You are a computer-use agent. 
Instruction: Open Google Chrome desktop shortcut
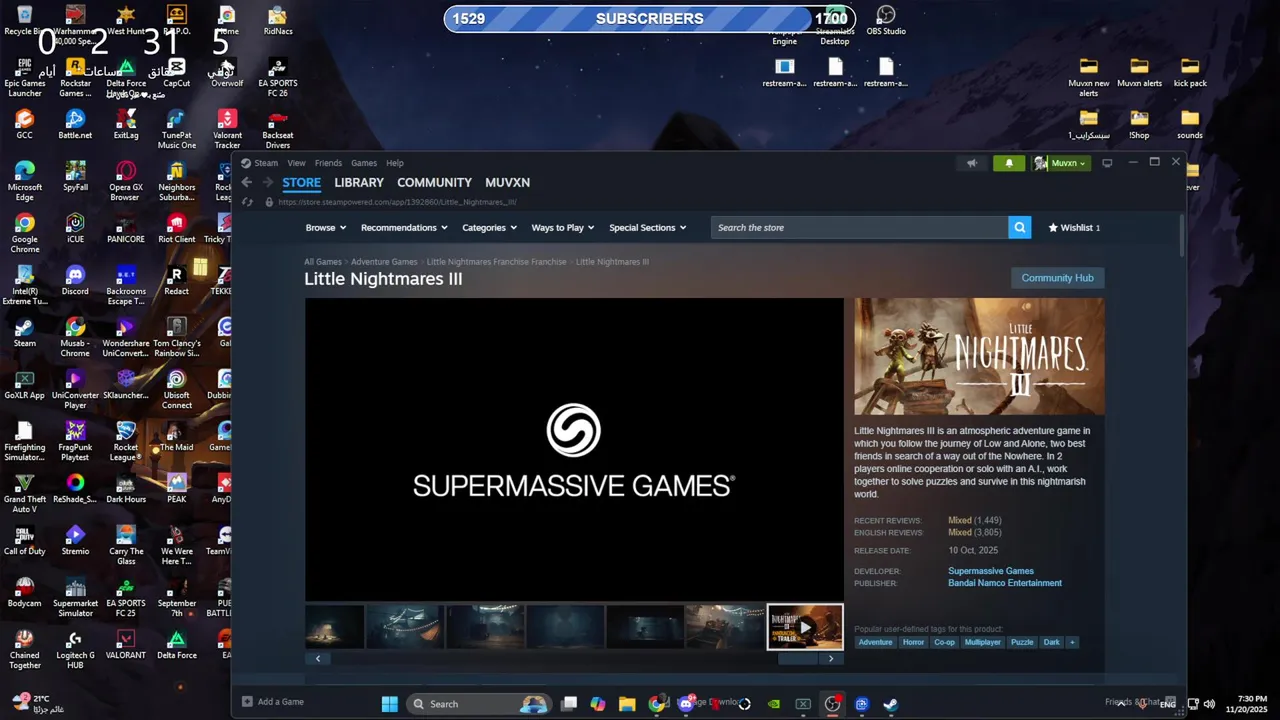coord(25,233)
